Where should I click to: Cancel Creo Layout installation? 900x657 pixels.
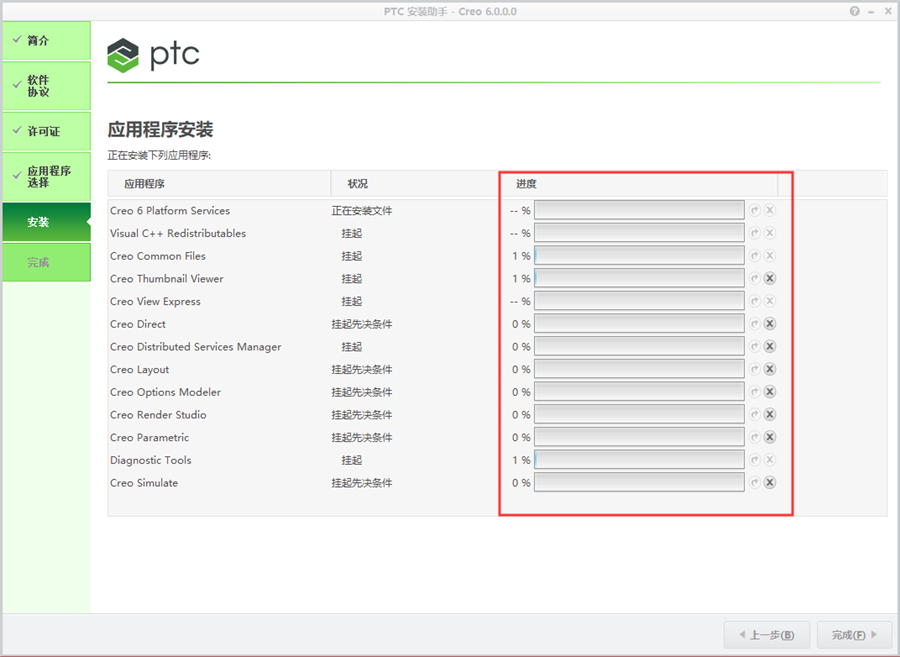[x=770, y=369]
